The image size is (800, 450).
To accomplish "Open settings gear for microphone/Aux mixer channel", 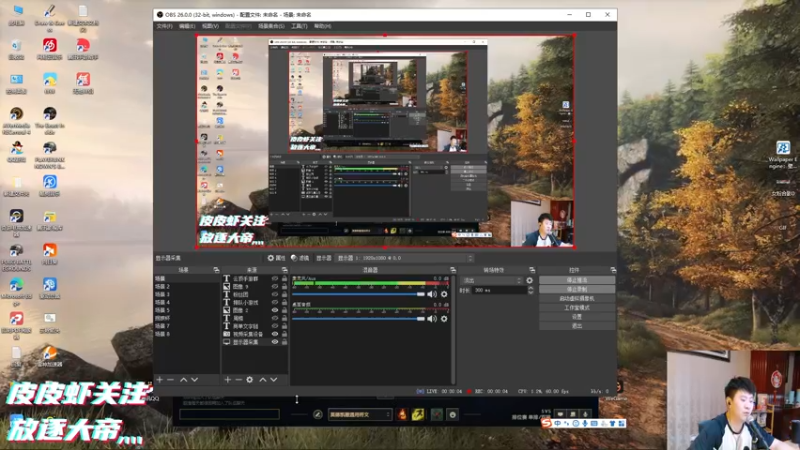I will click(444, 294).
